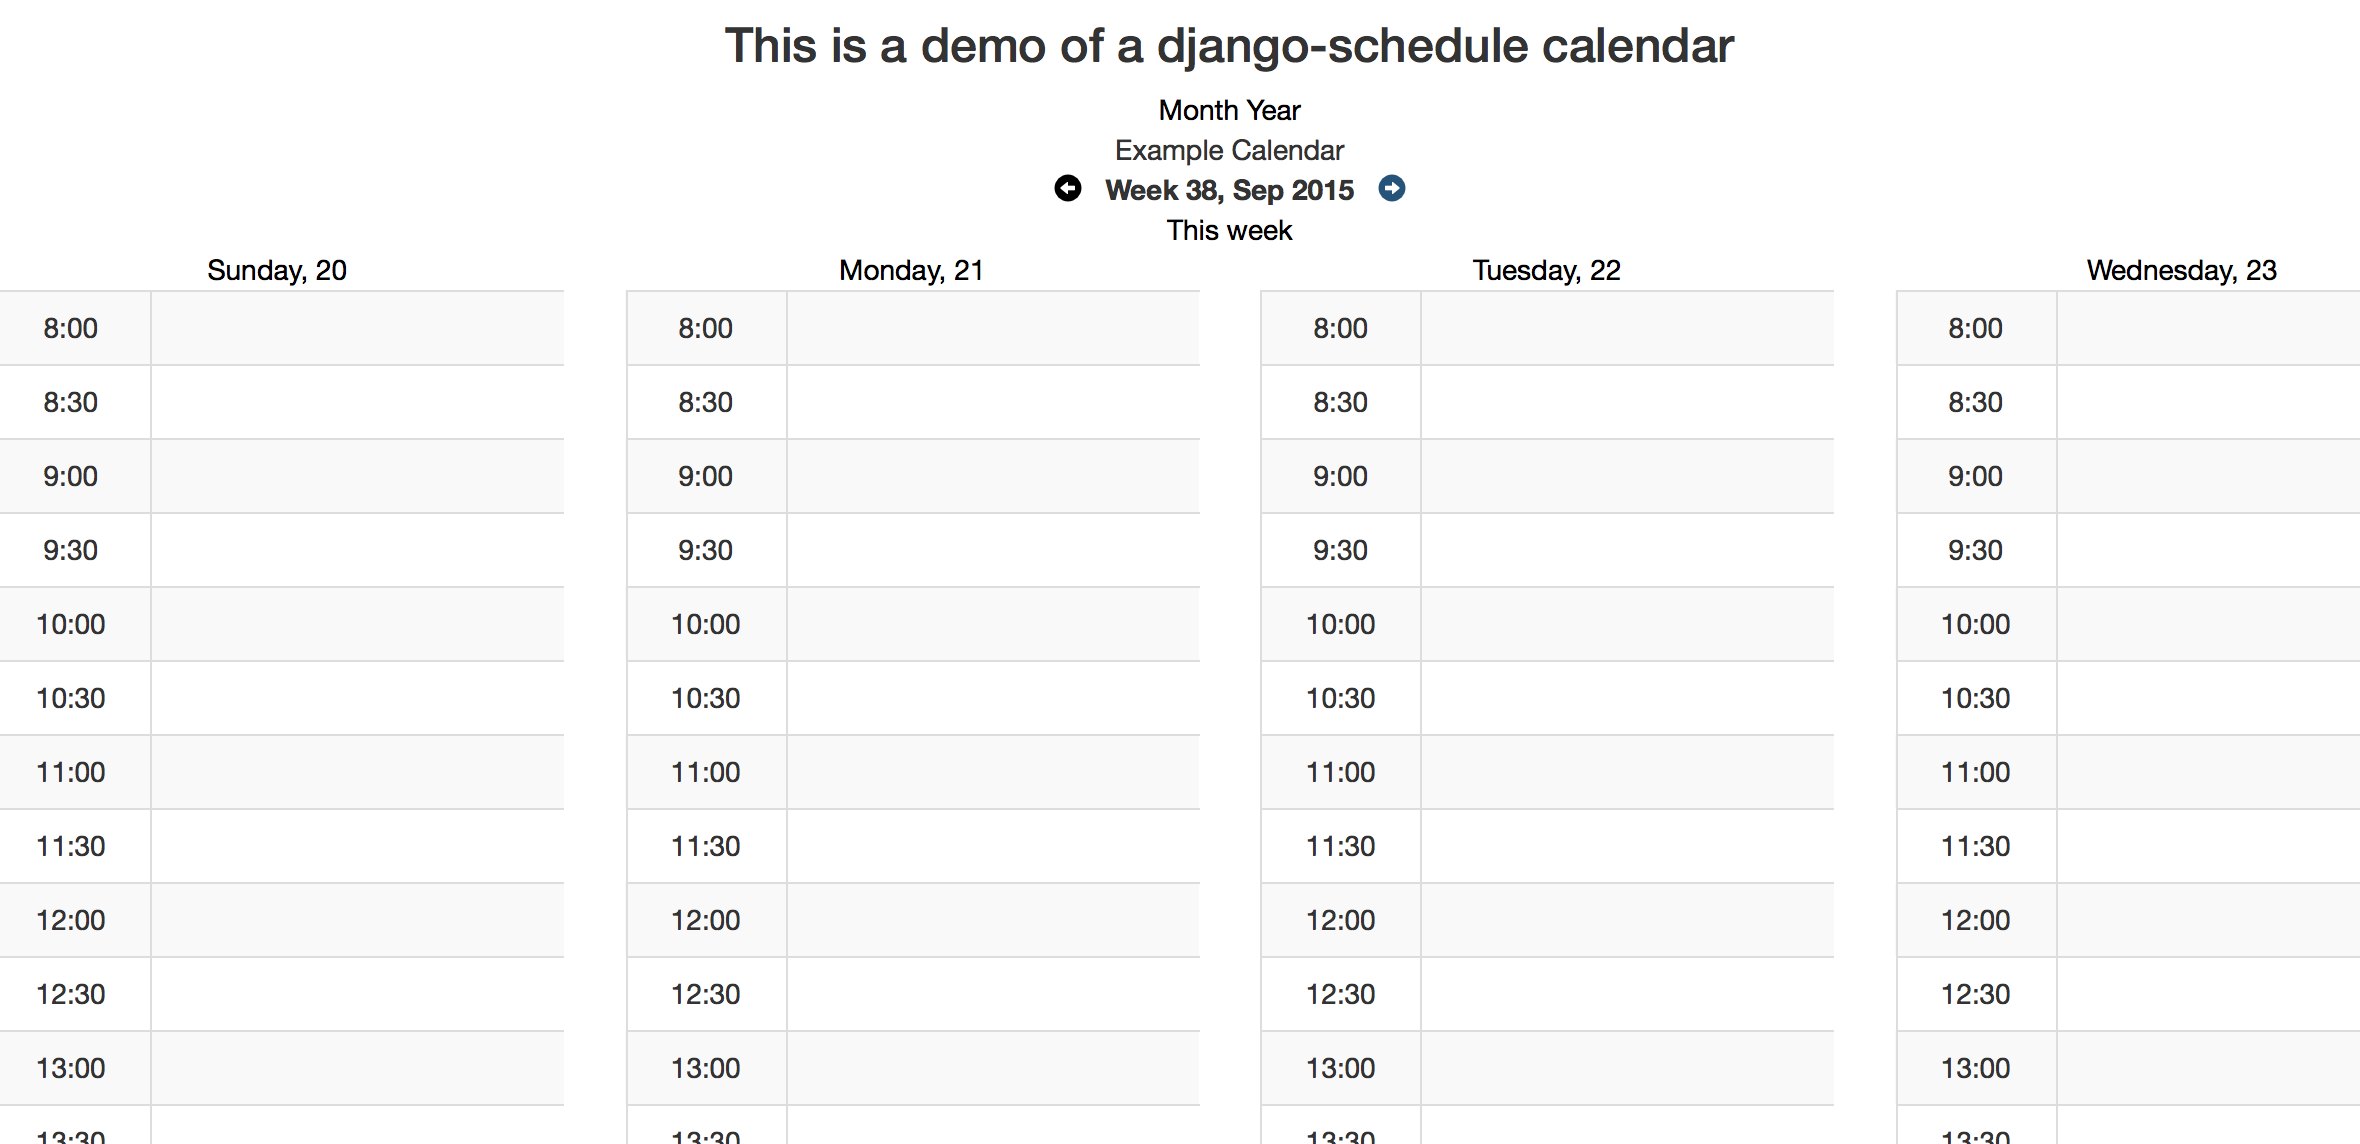Go to next week with right arrow icon

1392,188
